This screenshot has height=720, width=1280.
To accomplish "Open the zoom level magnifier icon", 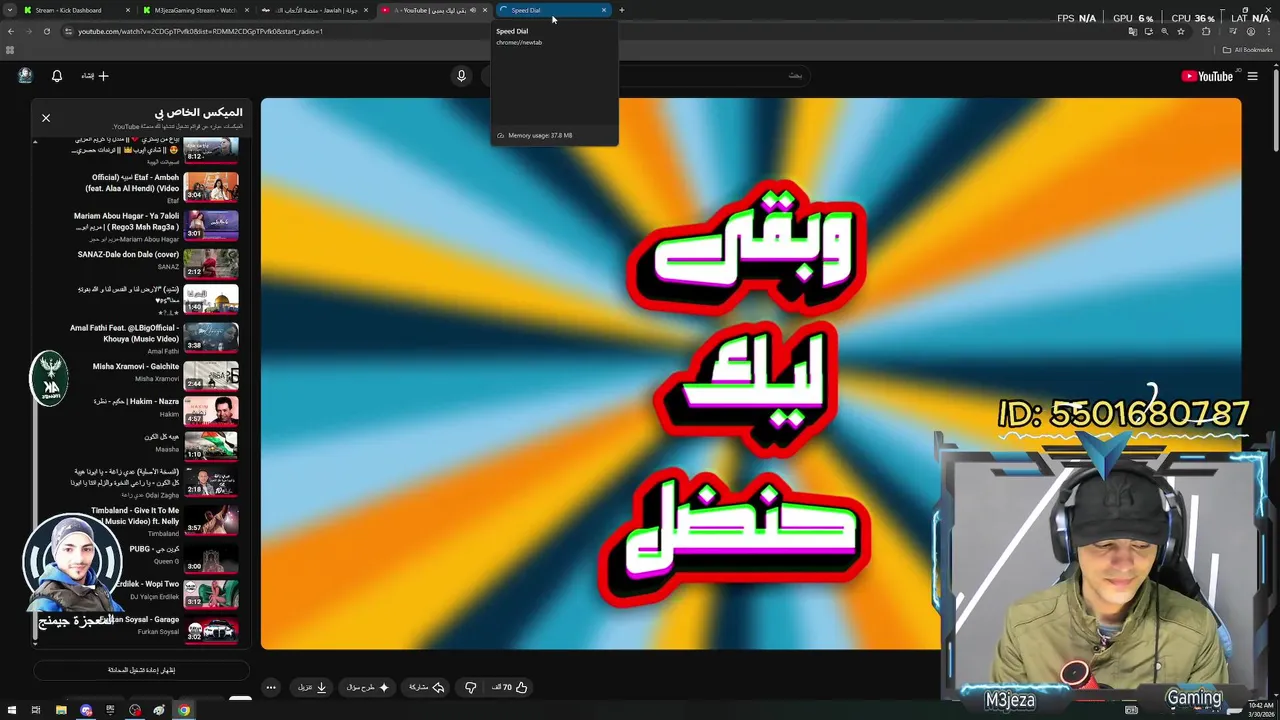I will (x=1164, y=31).
